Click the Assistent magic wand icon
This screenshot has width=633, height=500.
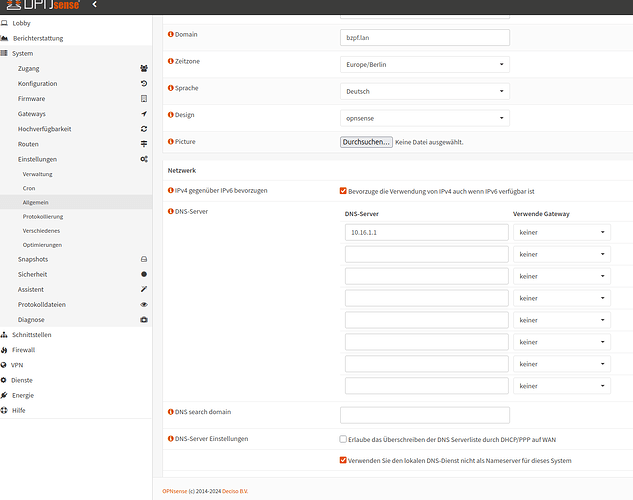tap(144, 289)
